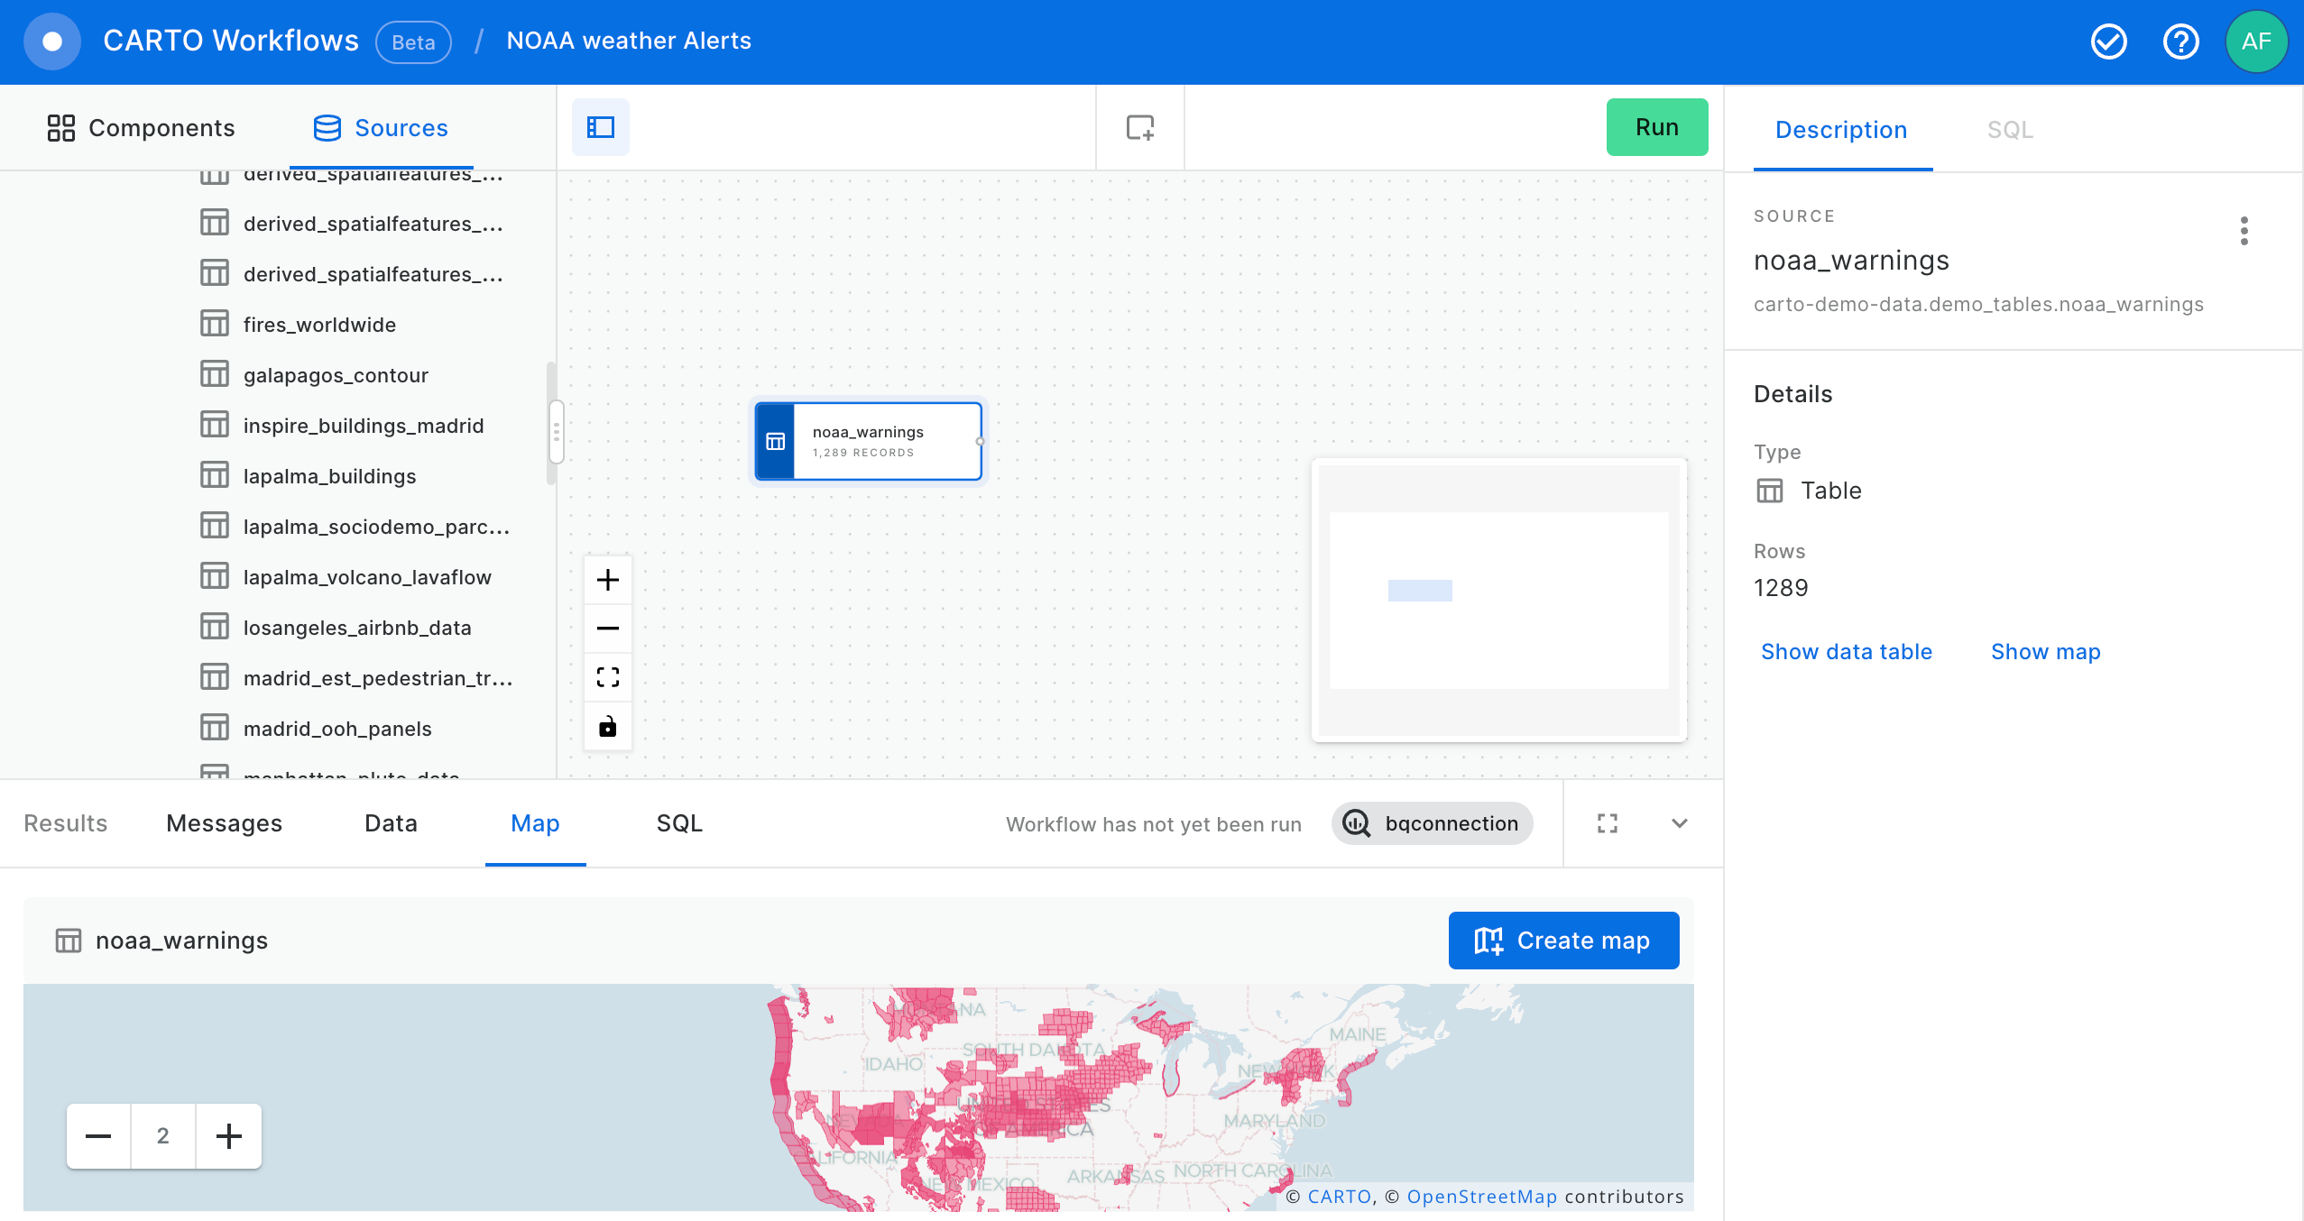Click the Show data table link

1846,652
